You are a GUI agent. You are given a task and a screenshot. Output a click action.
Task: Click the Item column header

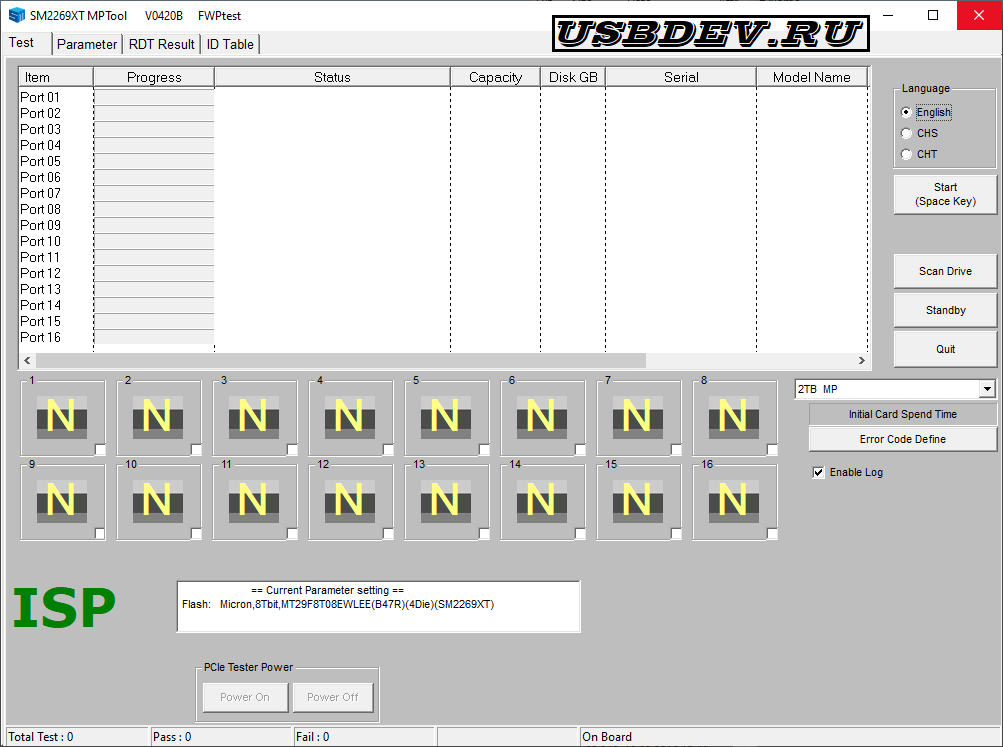click(56, 77)
